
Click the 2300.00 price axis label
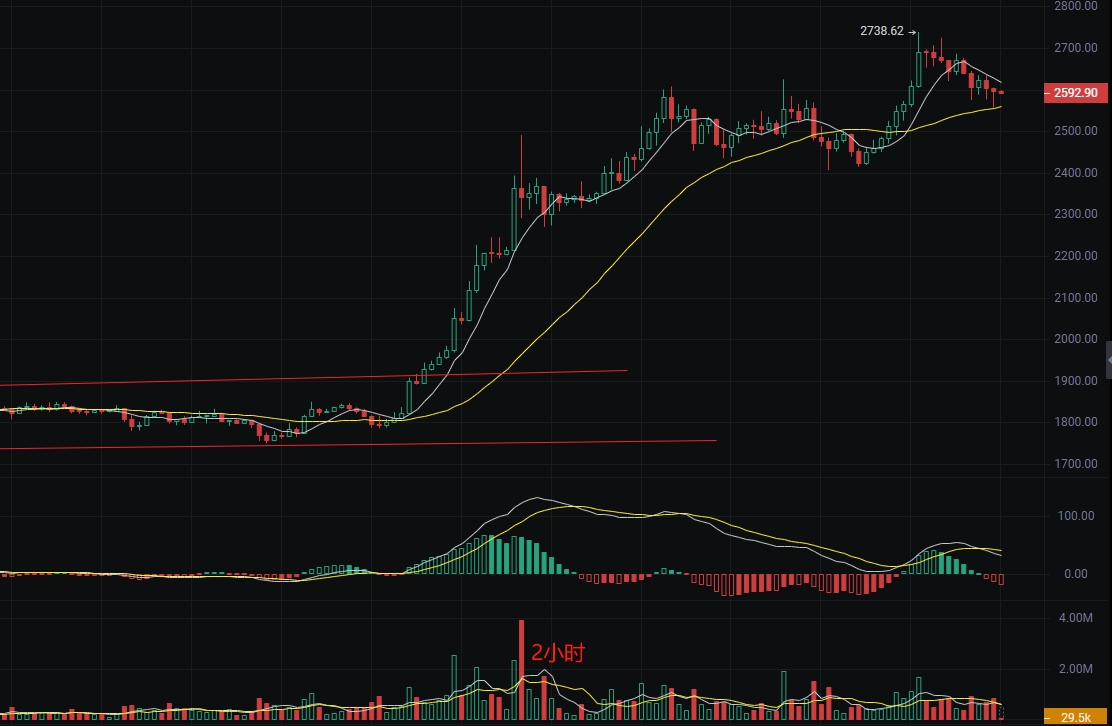coord(1076,213)
